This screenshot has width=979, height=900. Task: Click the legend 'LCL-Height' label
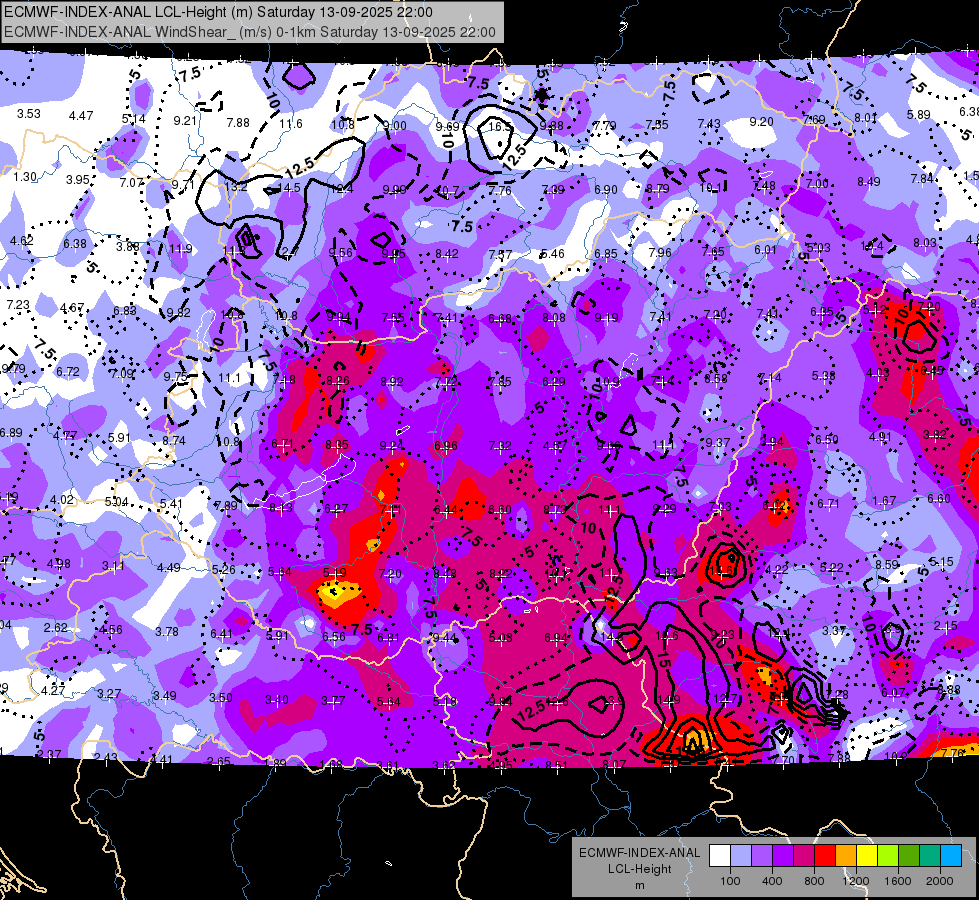point(640,869)
